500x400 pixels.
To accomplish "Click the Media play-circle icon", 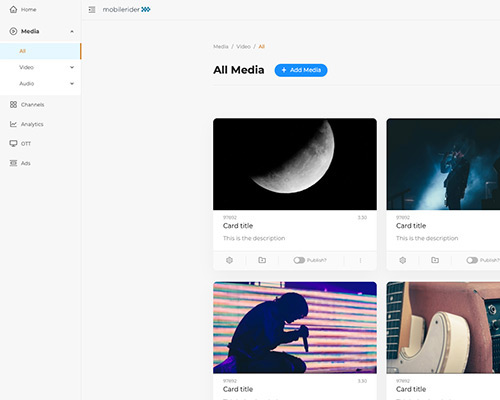I will click(x=13, y=31).
